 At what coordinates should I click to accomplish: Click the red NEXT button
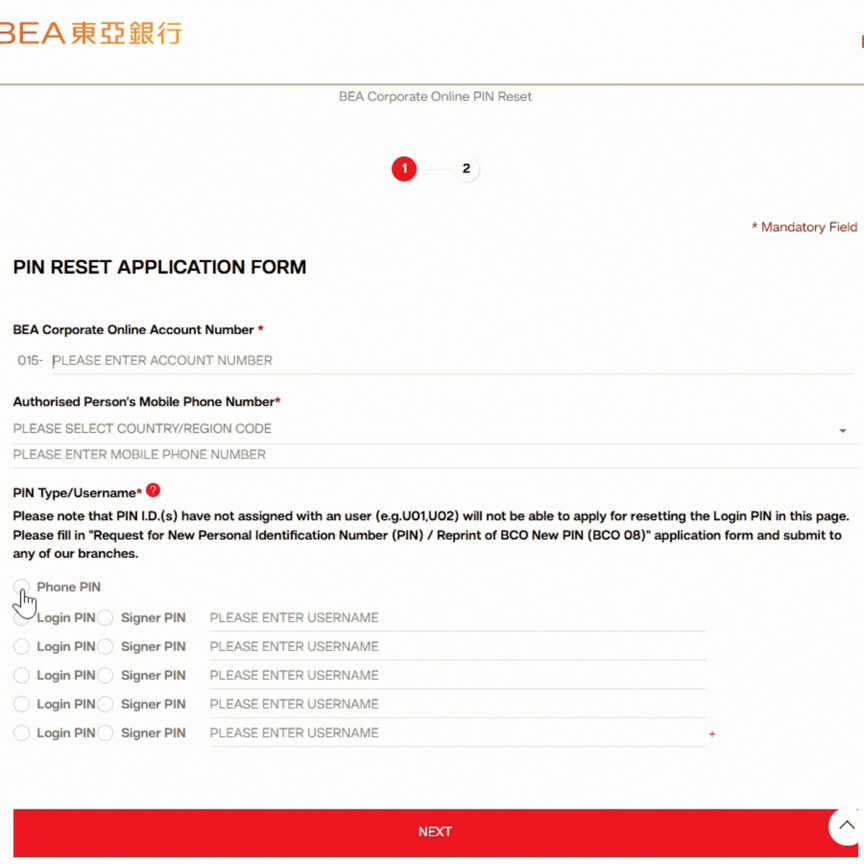coord(435,832)
